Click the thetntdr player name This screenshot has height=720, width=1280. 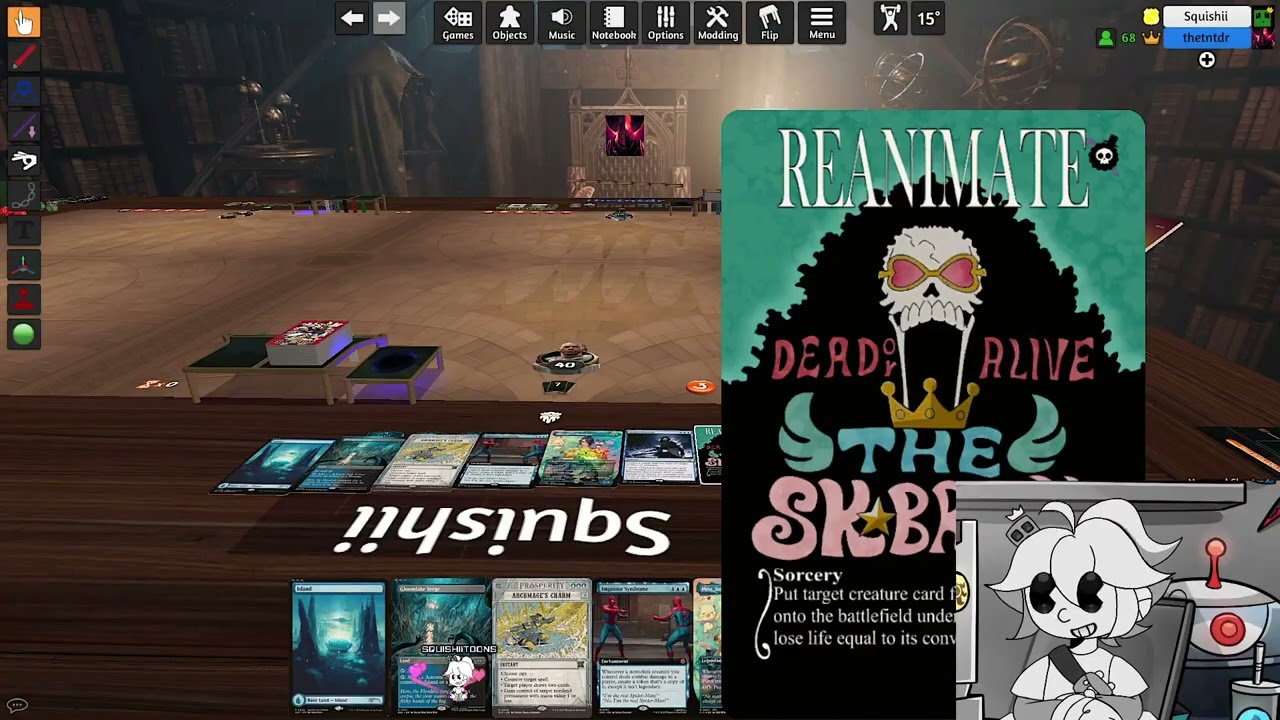[1206, 38]
